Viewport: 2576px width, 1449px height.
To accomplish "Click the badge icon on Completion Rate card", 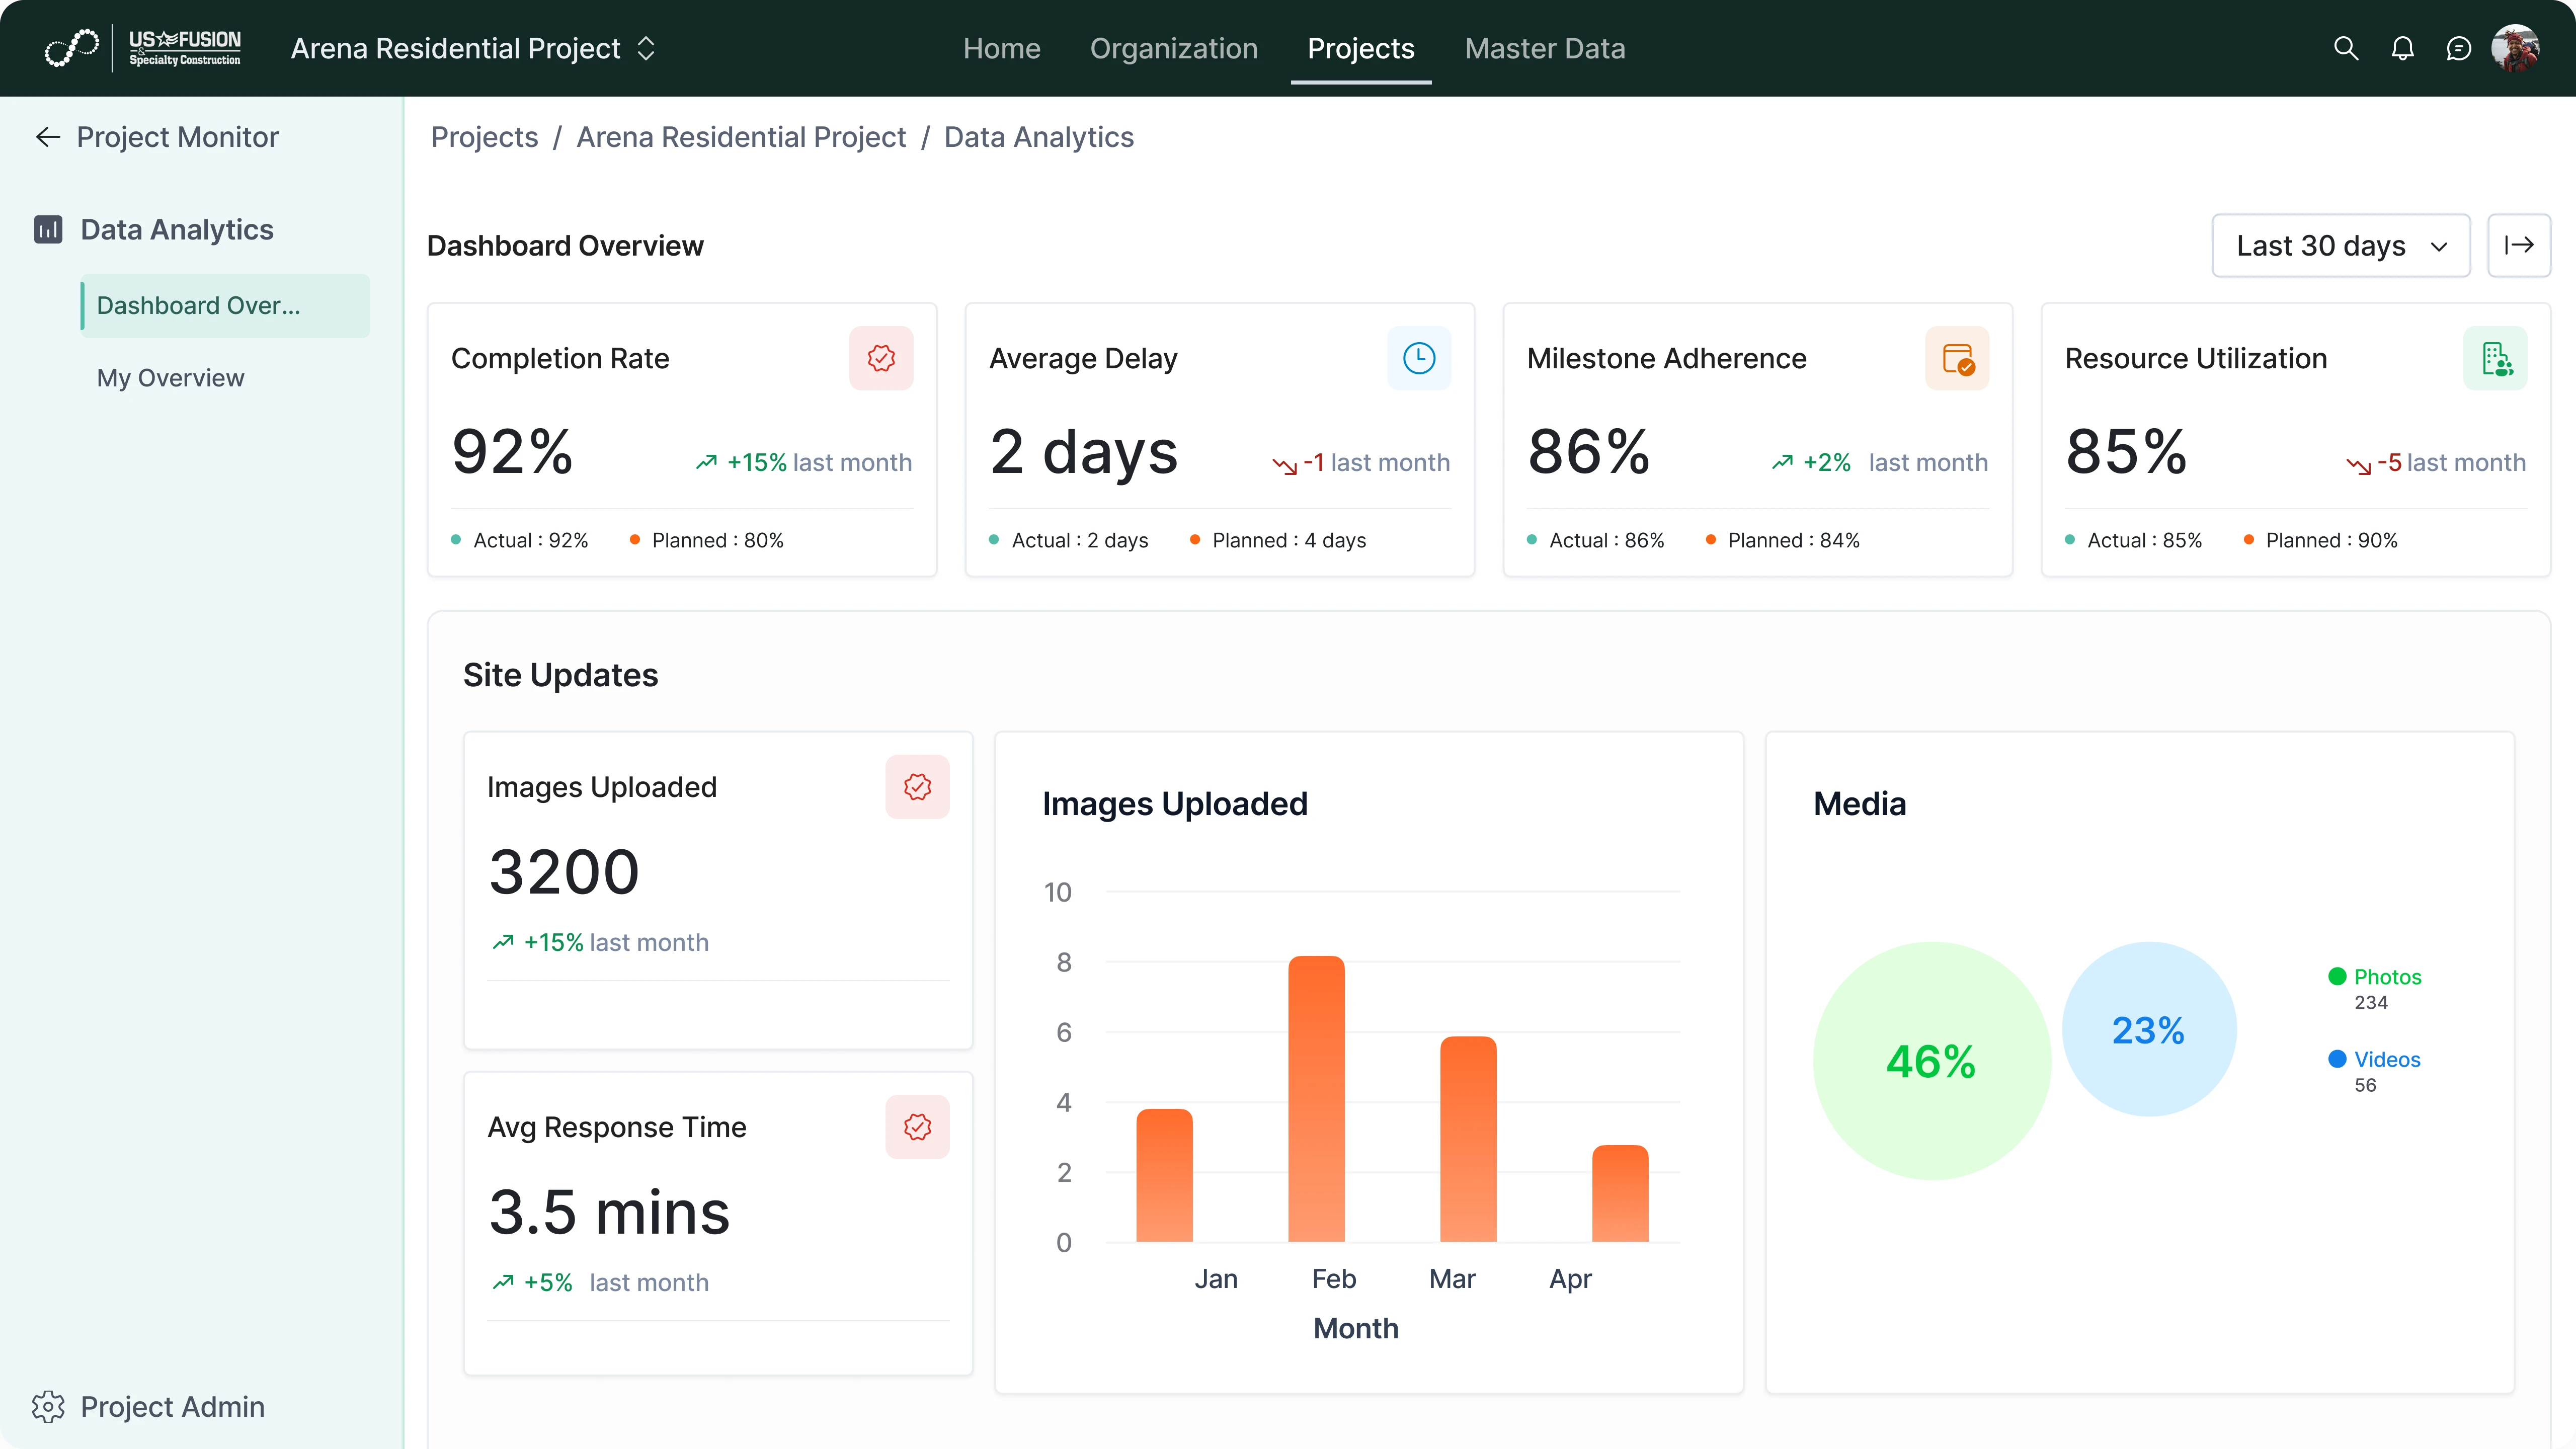I will coord(881,358).
